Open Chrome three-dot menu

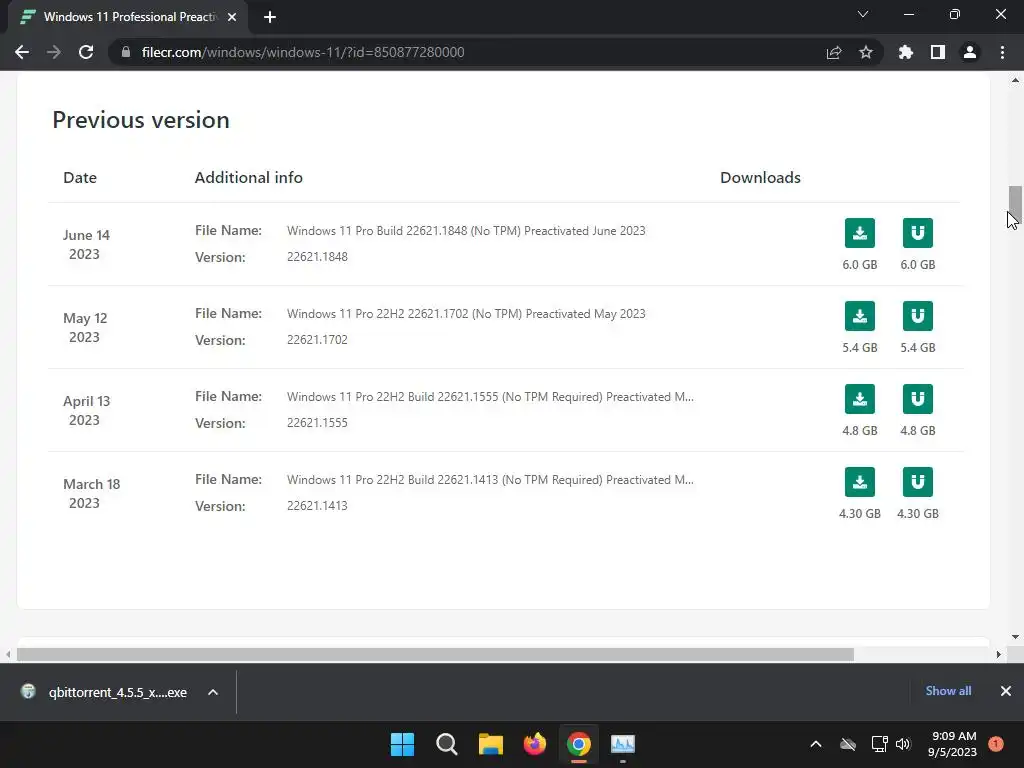1002,52
